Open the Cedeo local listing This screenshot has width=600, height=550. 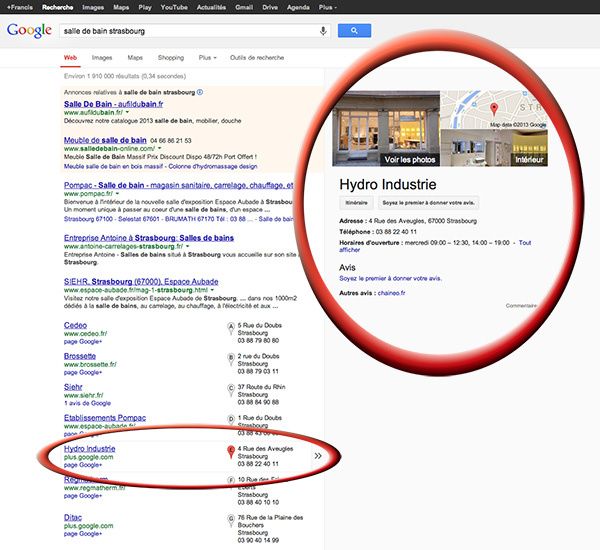75,325
